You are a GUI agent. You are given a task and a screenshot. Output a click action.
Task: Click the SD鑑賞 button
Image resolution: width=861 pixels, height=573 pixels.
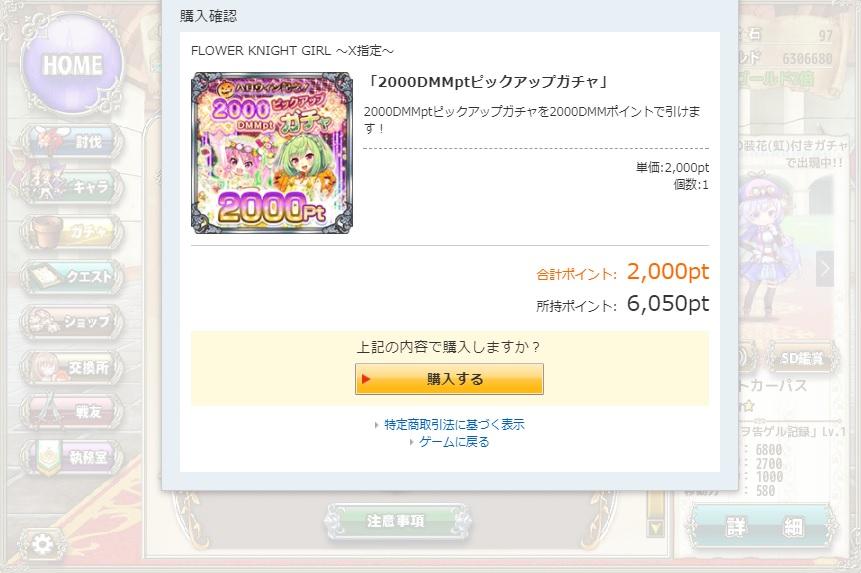pyautogui.click(x=802, y=358)
